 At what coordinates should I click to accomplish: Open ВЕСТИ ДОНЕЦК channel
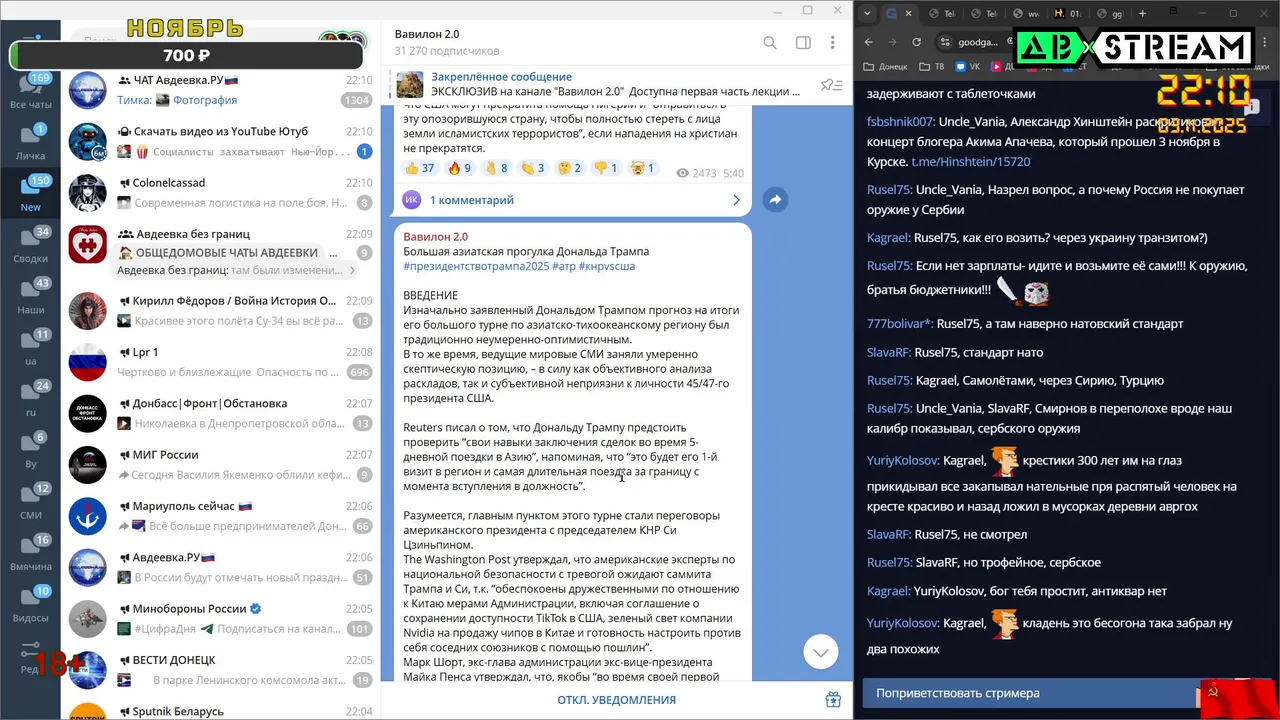[x=220, y=670]
